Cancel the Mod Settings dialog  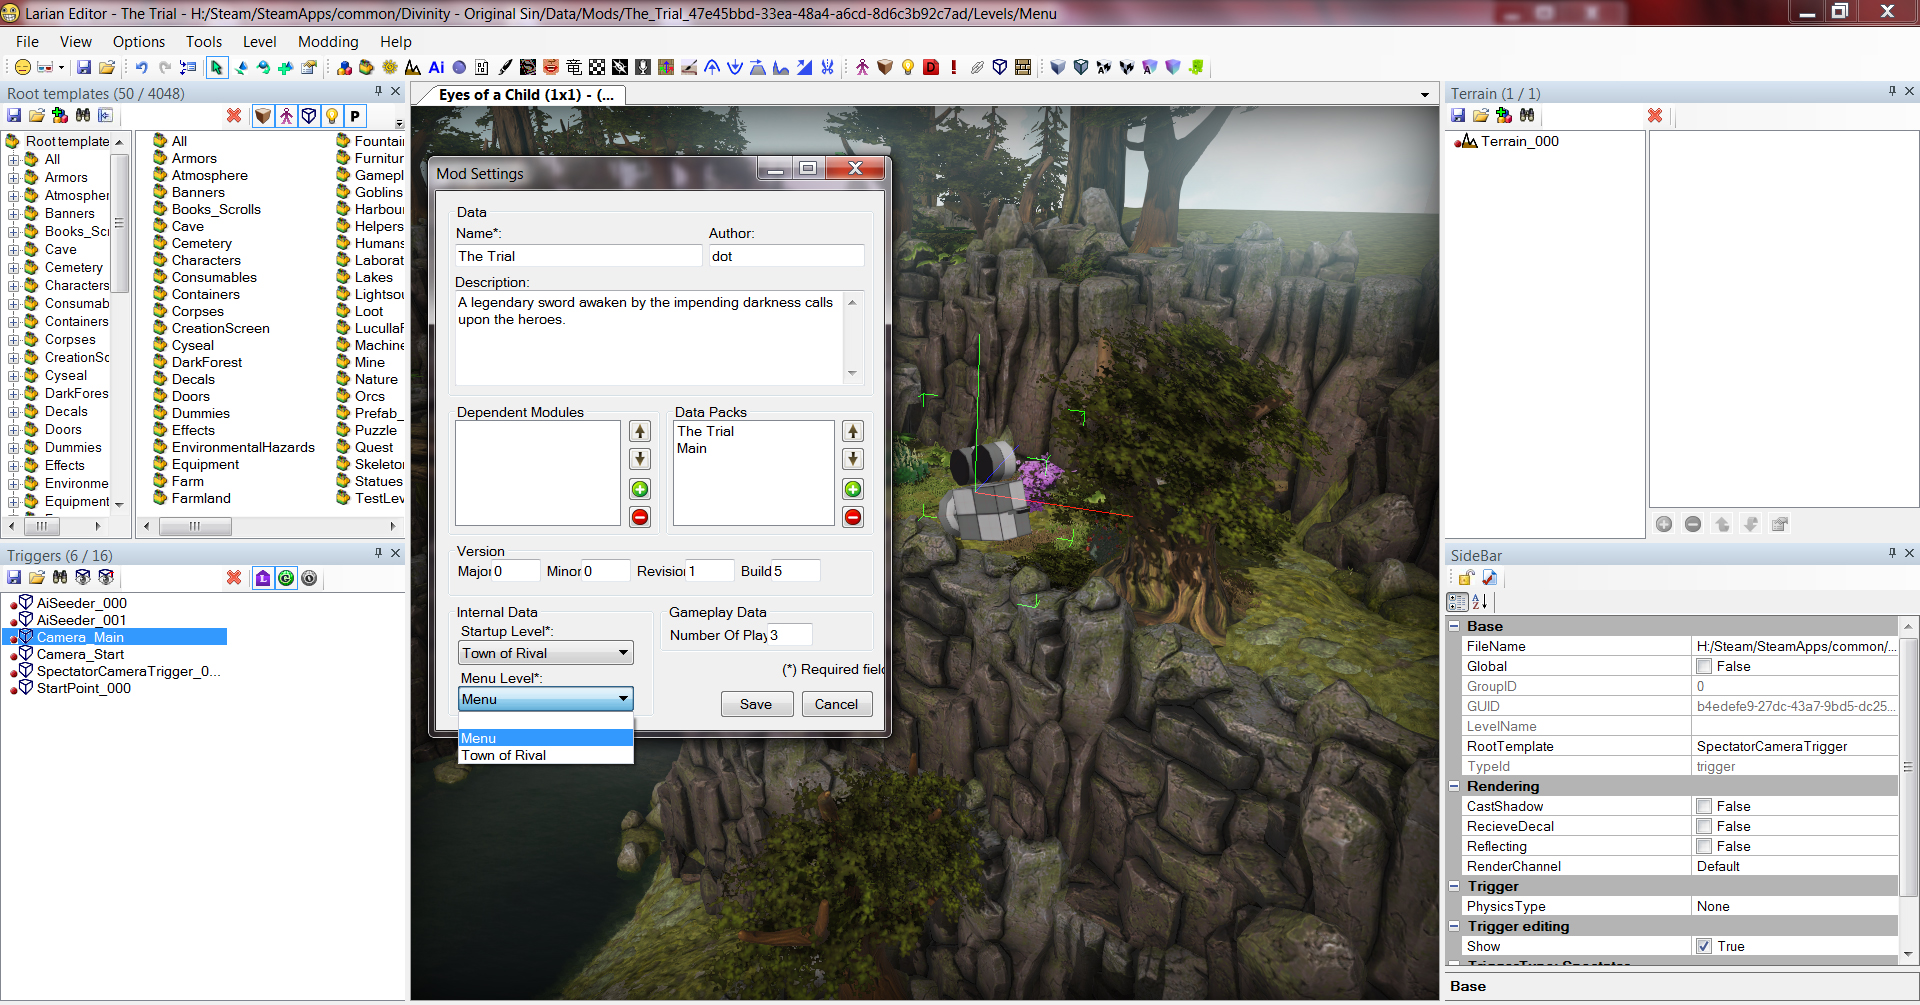[836, 704]
